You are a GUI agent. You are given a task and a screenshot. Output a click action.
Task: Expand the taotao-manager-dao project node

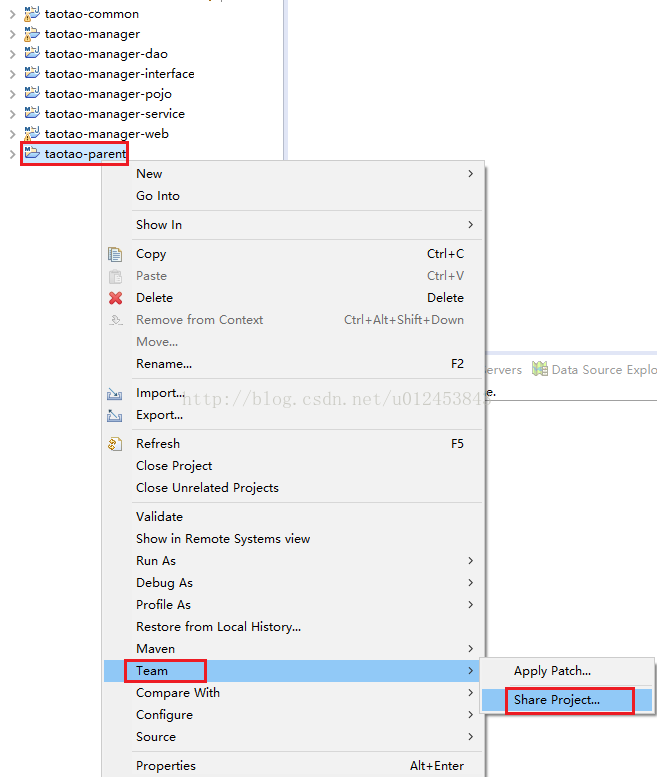(x=12, y=54)
